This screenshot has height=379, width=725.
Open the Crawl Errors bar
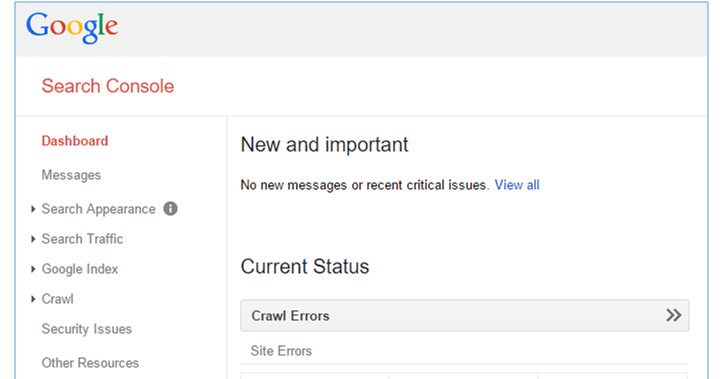pyautogui.click(x=465, y=316)
